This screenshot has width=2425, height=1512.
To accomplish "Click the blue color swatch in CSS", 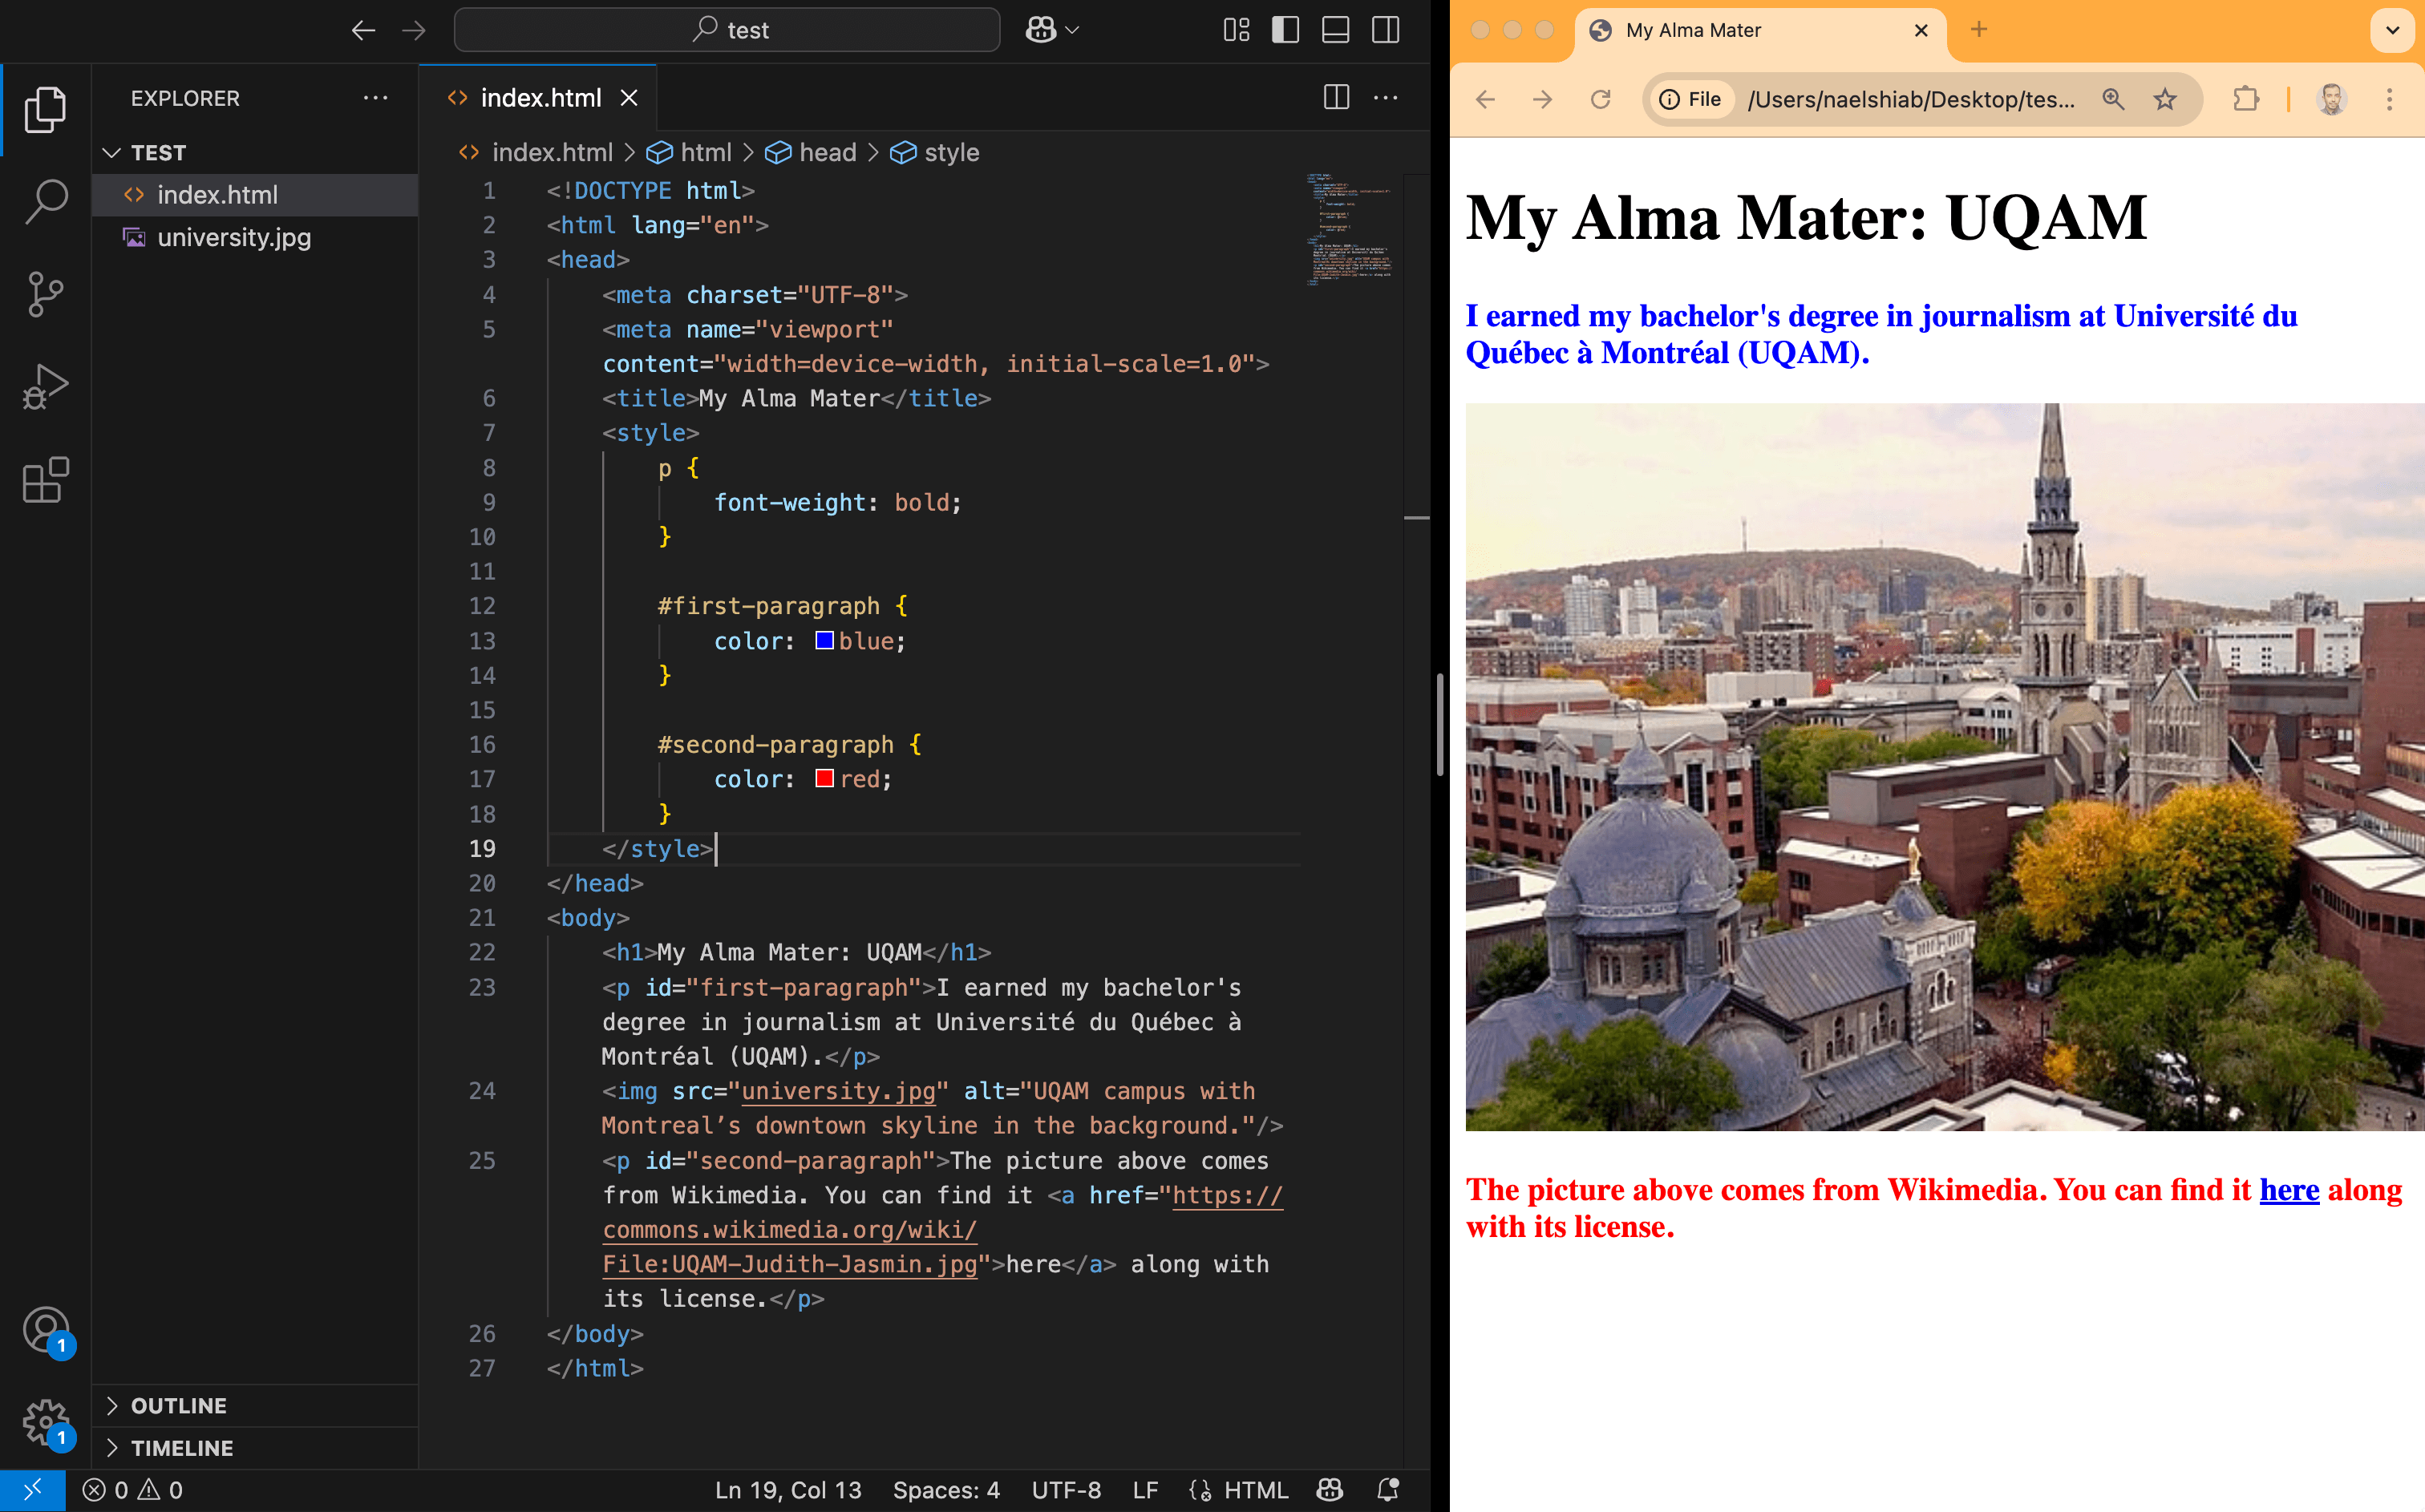I will click(824, 641).
